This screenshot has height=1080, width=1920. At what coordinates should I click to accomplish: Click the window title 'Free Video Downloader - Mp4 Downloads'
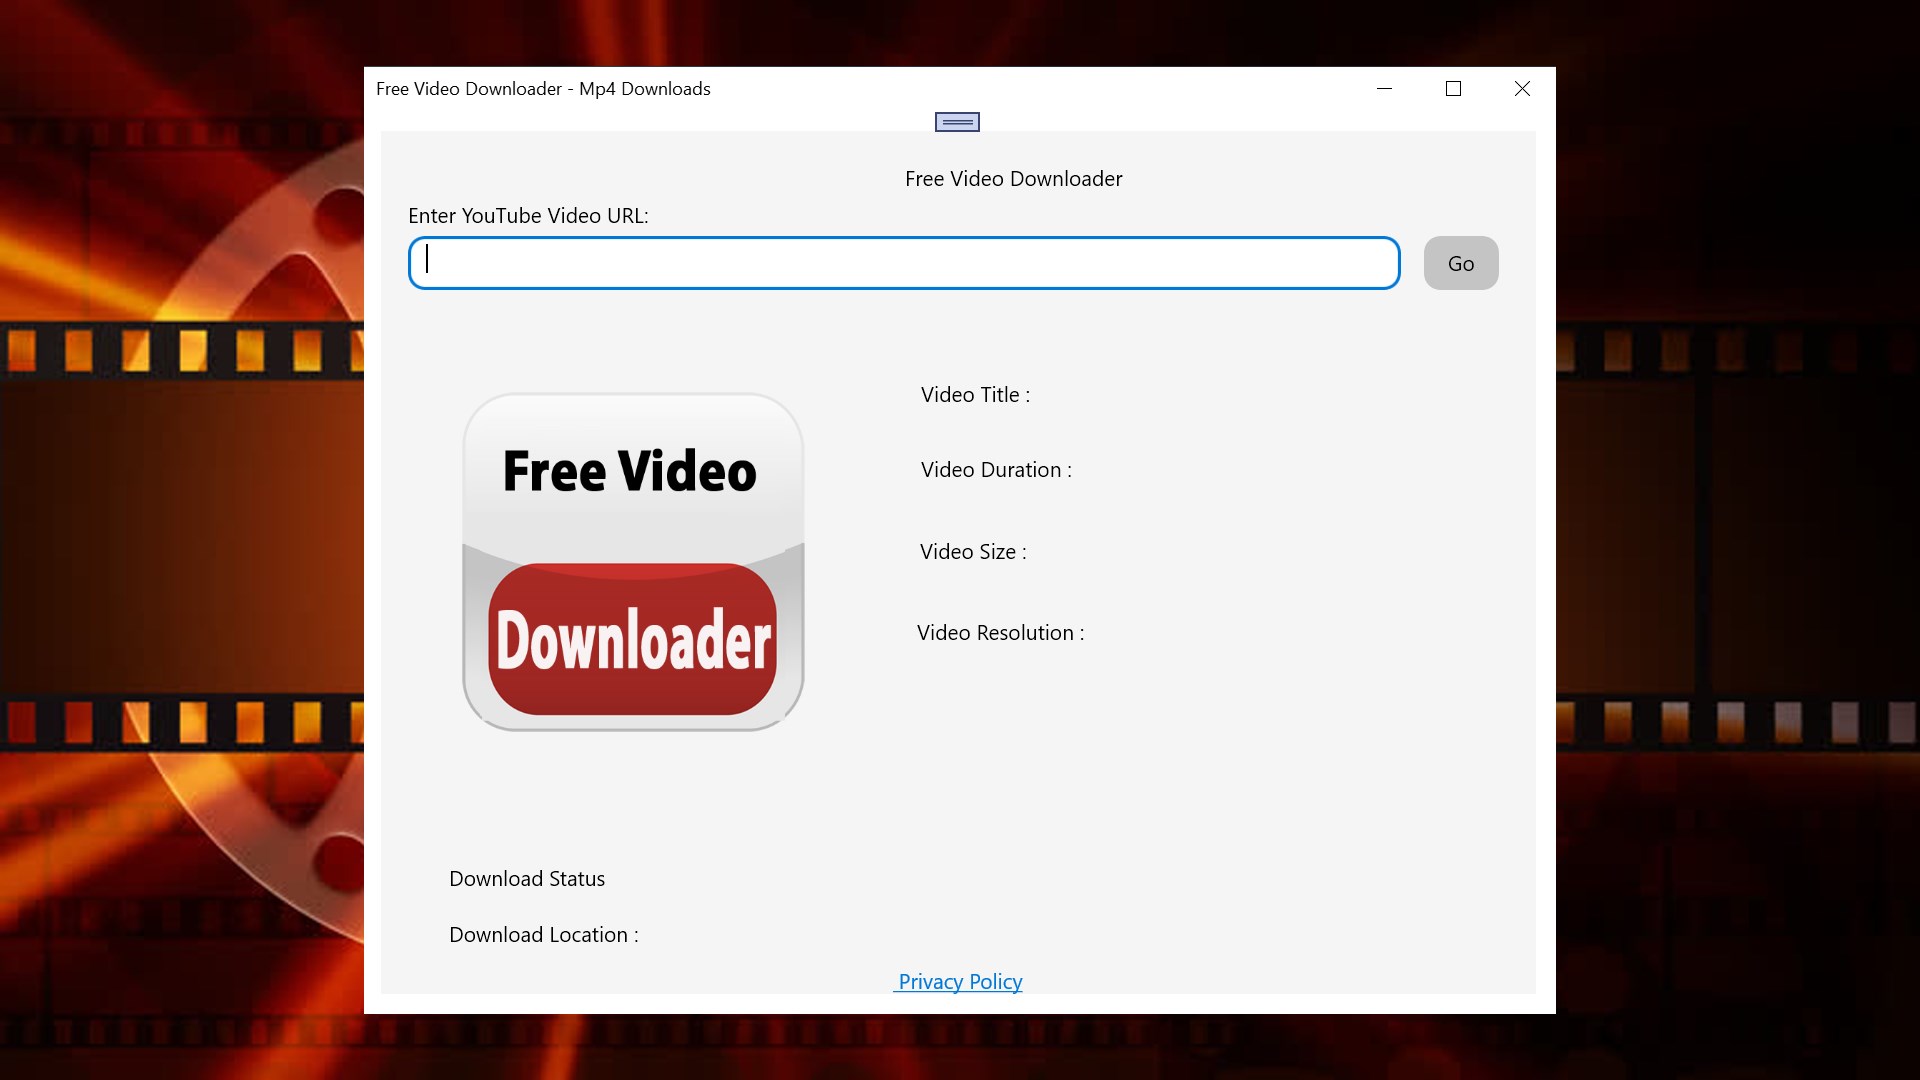click(x=543, y=89)
